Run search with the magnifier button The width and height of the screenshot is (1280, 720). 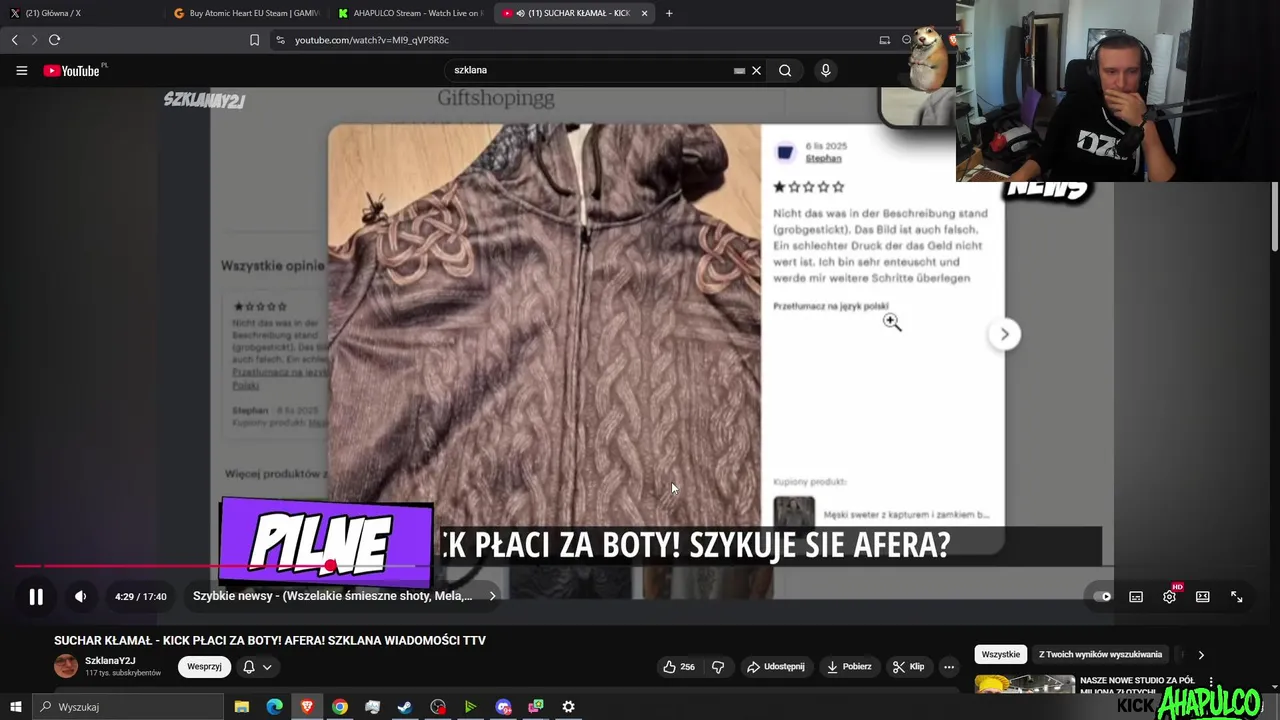pos(785,70)
